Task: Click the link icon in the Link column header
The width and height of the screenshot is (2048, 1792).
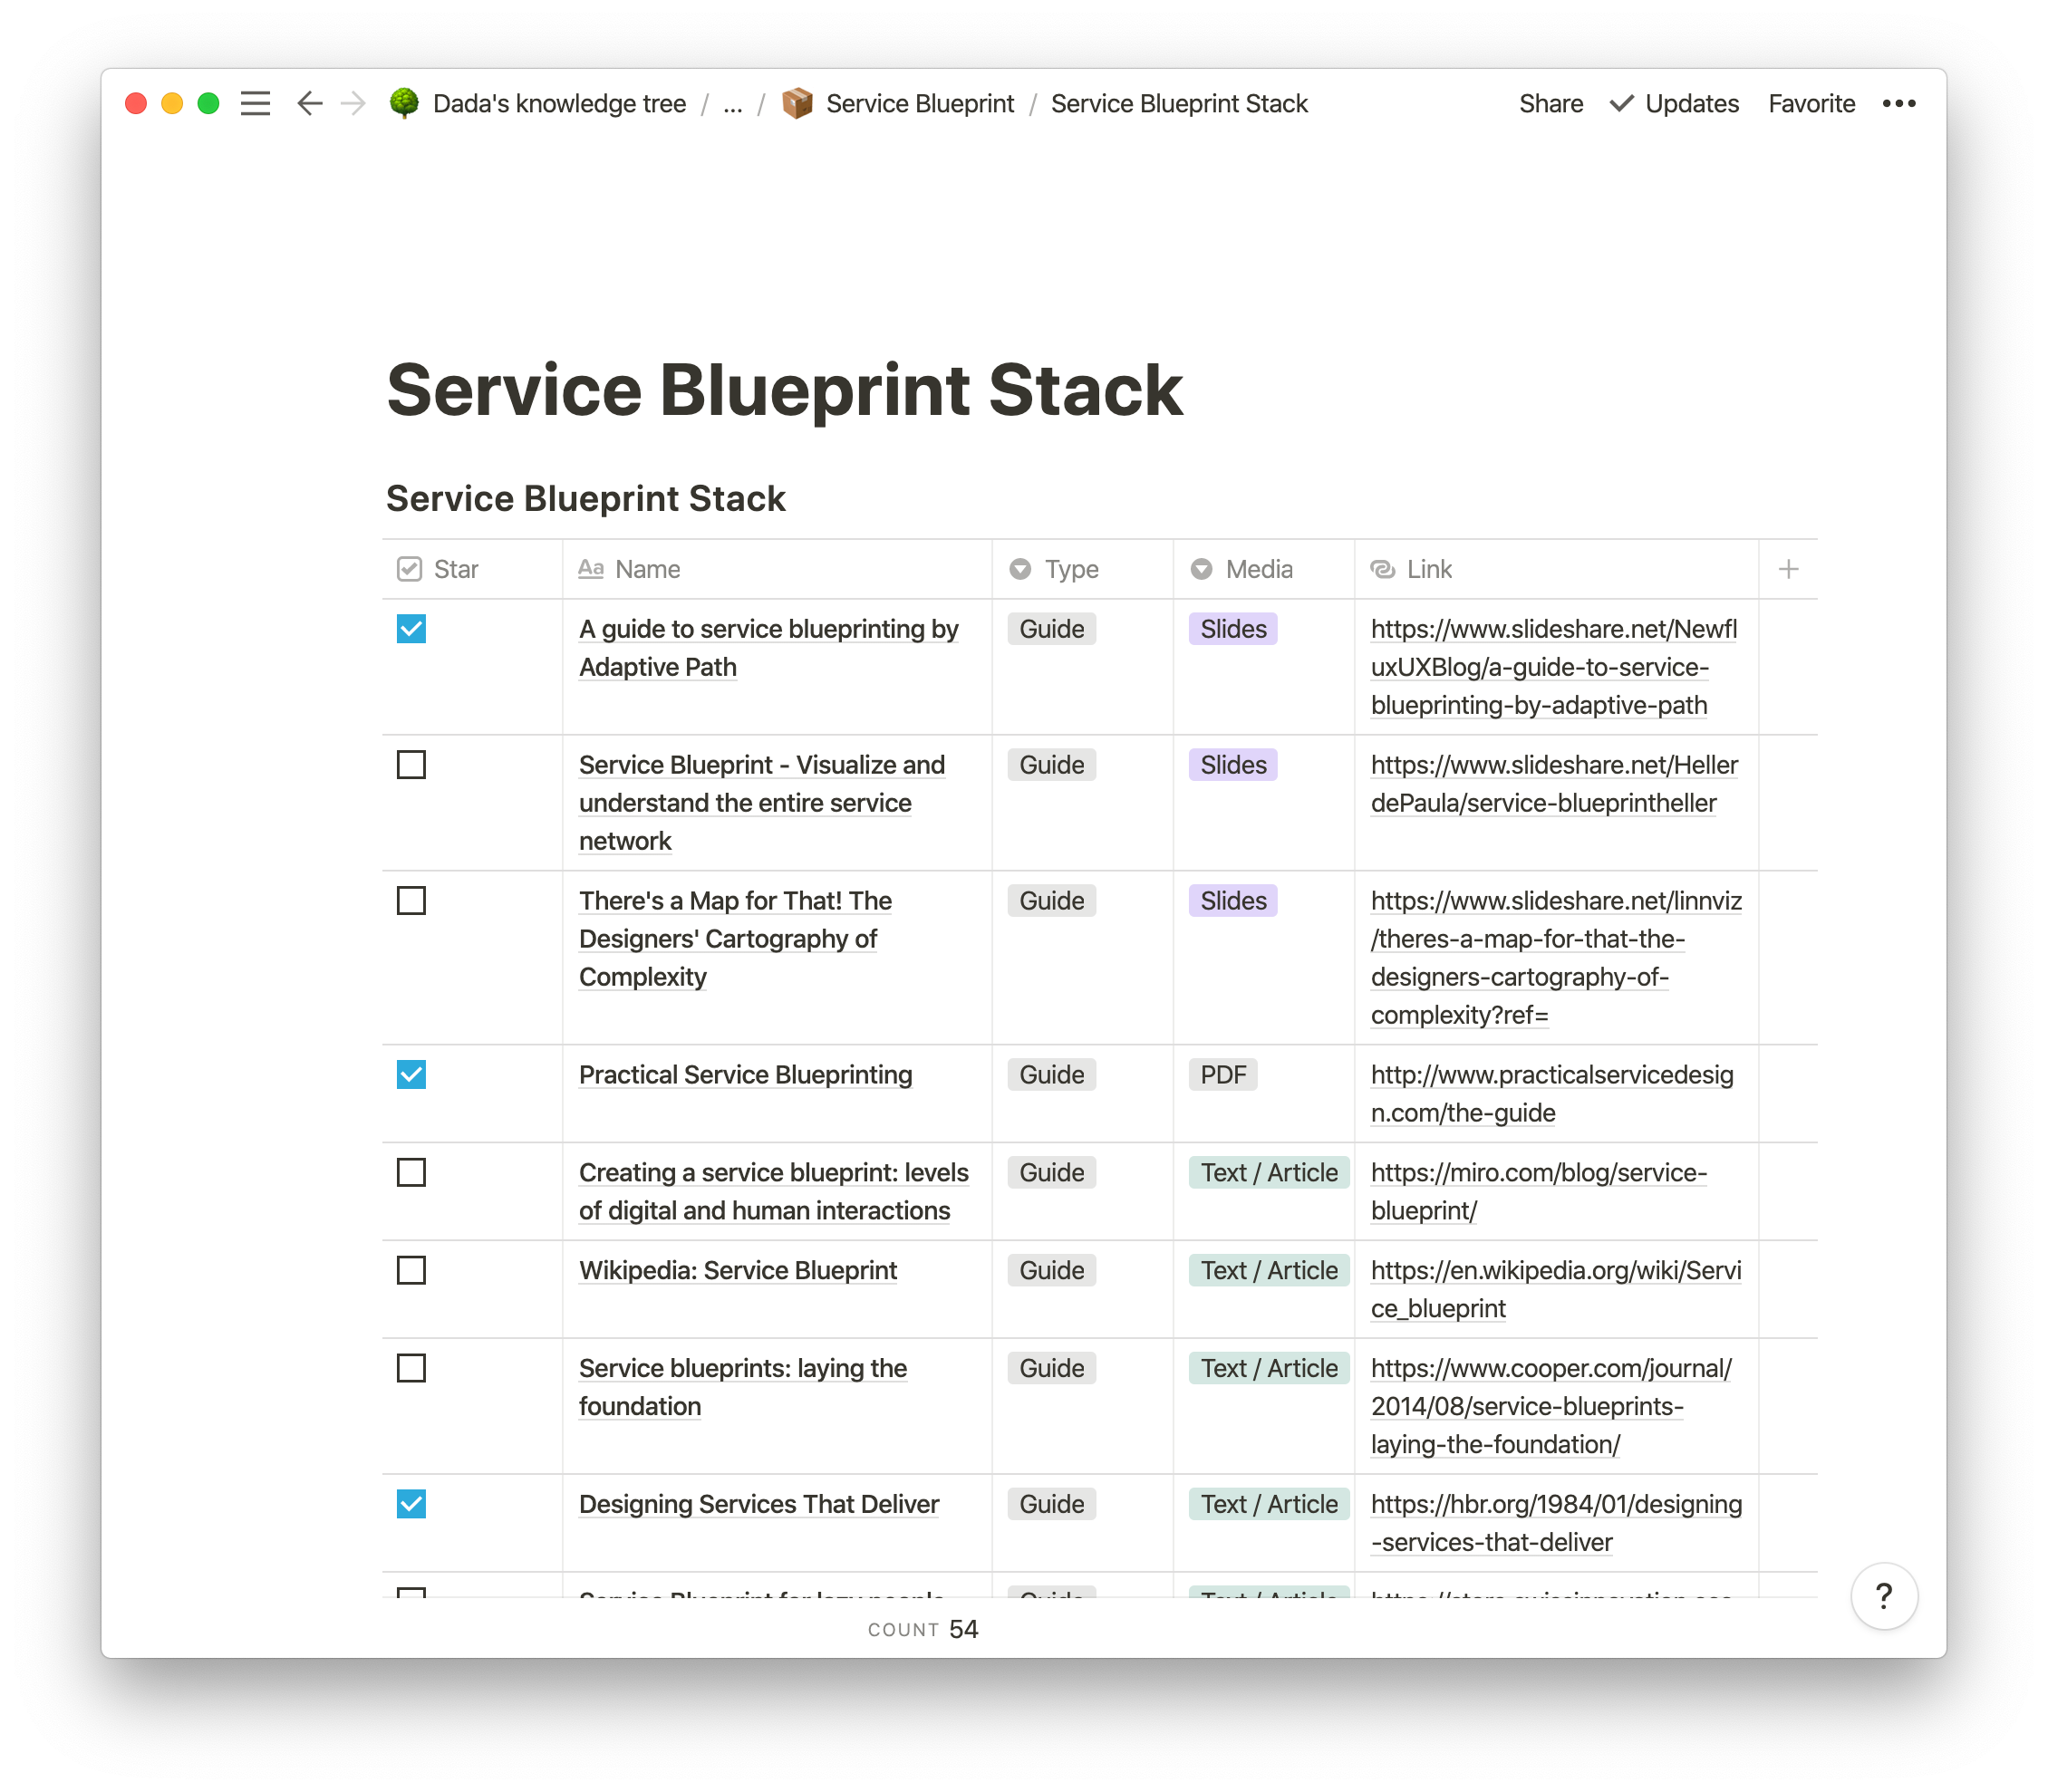Action: point(1383,569)
